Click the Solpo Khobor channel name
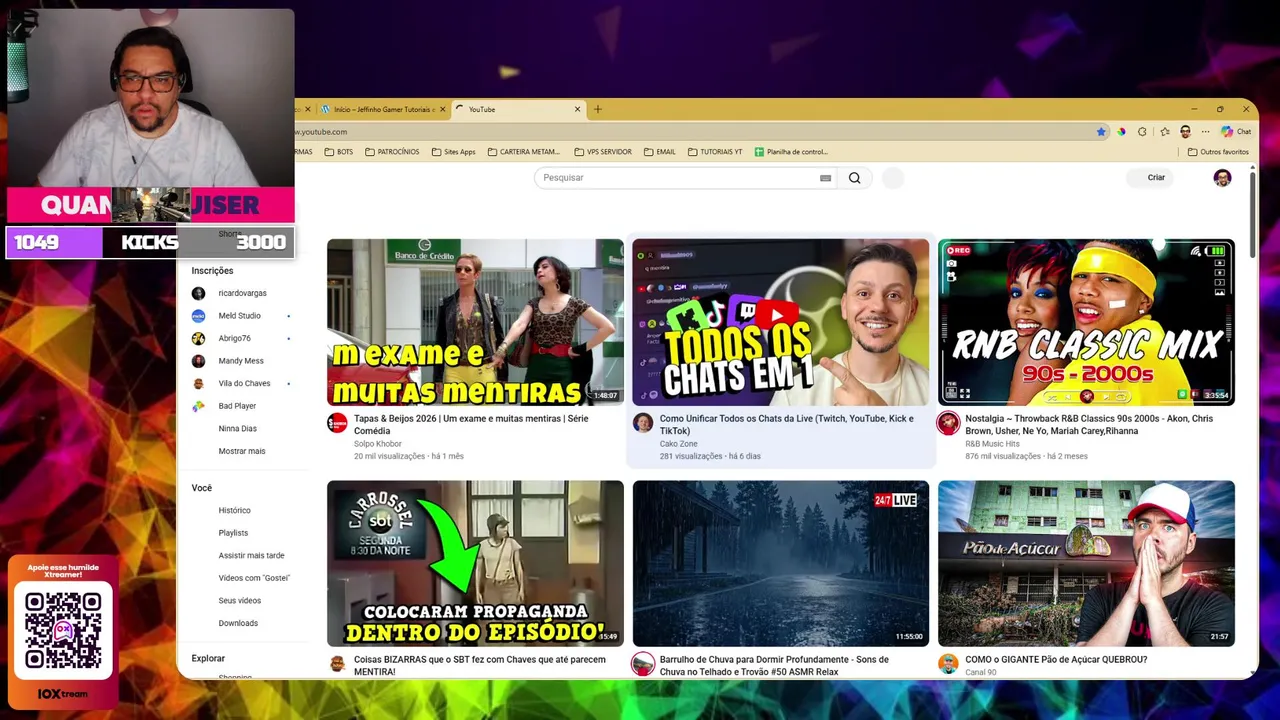This screenshot has height=720, width=1280. pos(378,444)
